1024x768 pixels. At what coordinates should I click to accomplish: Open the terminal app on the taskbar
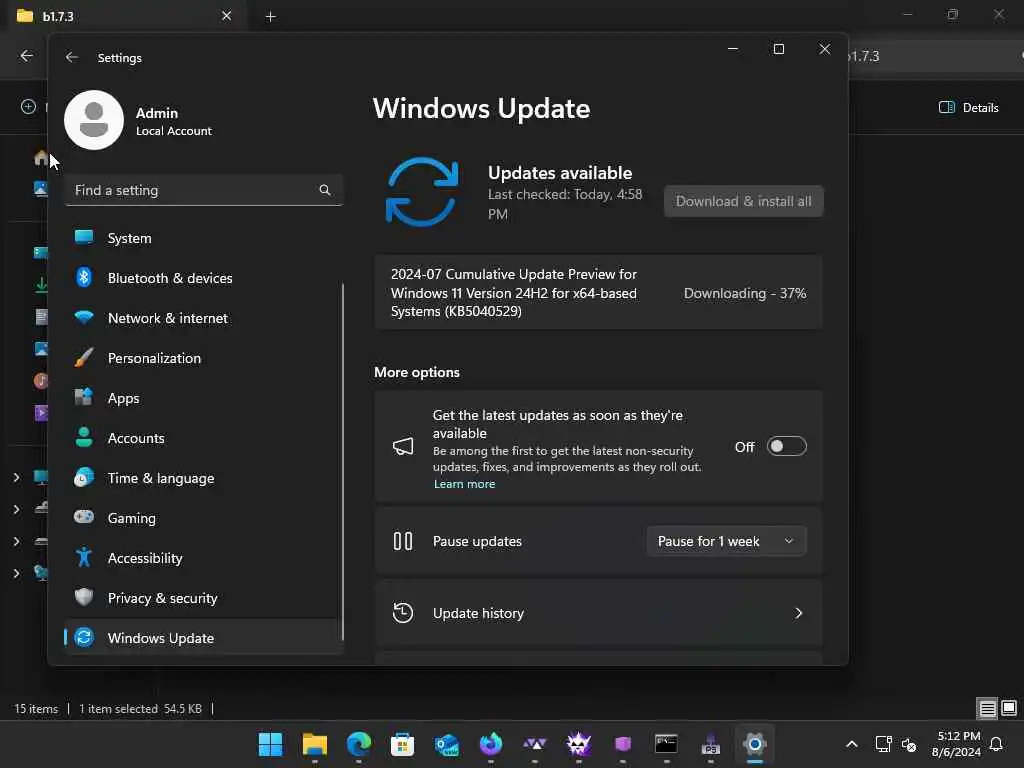pos(666,744)
